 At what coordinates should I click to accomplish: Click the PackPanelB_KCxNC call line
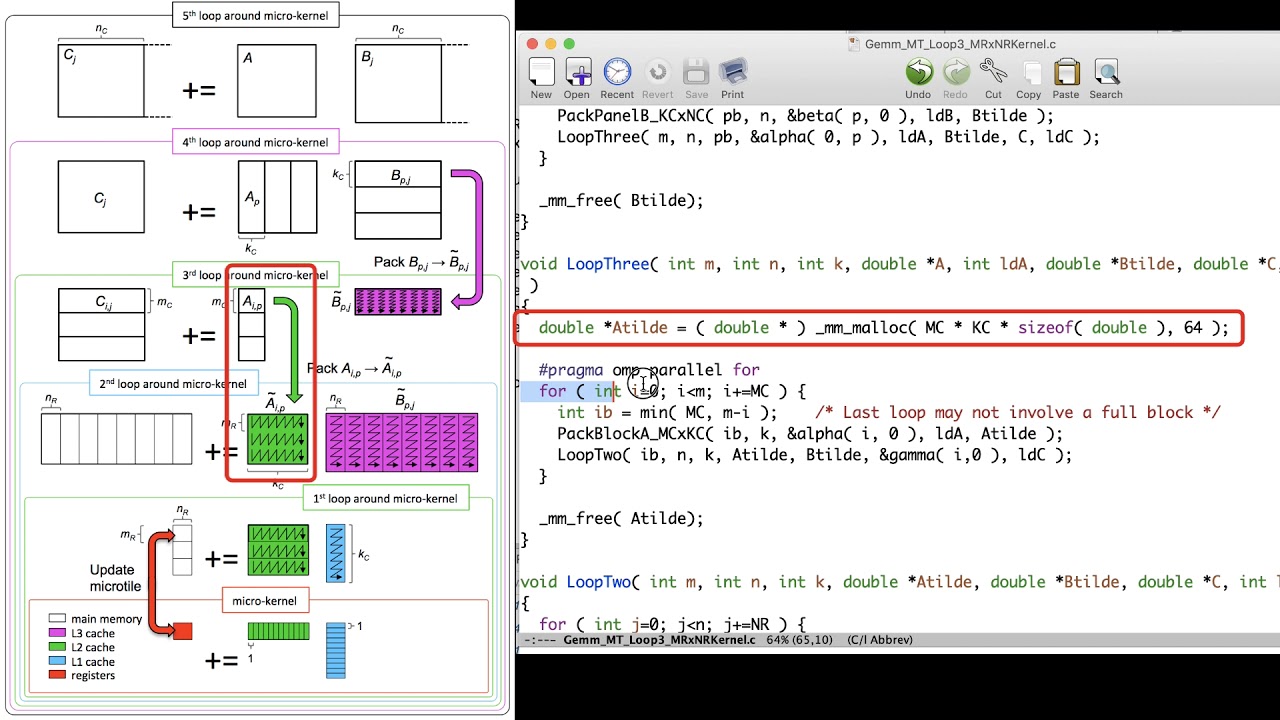point(806,116)
